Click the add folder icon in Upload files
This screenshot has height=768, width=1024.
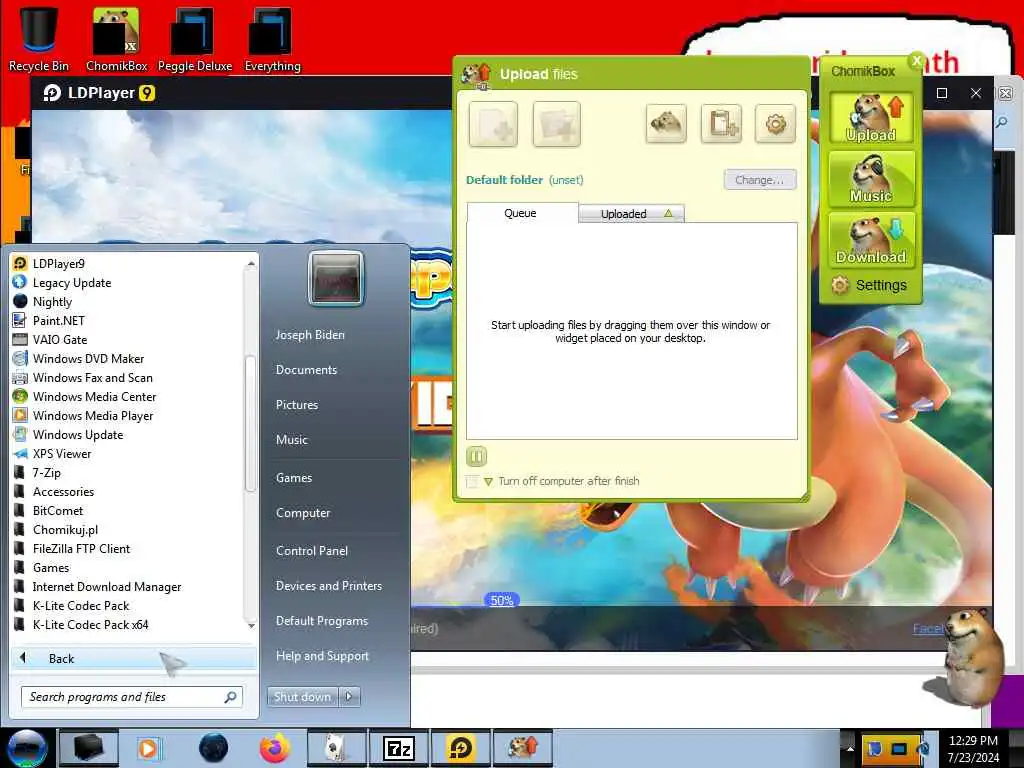point(556,124)
